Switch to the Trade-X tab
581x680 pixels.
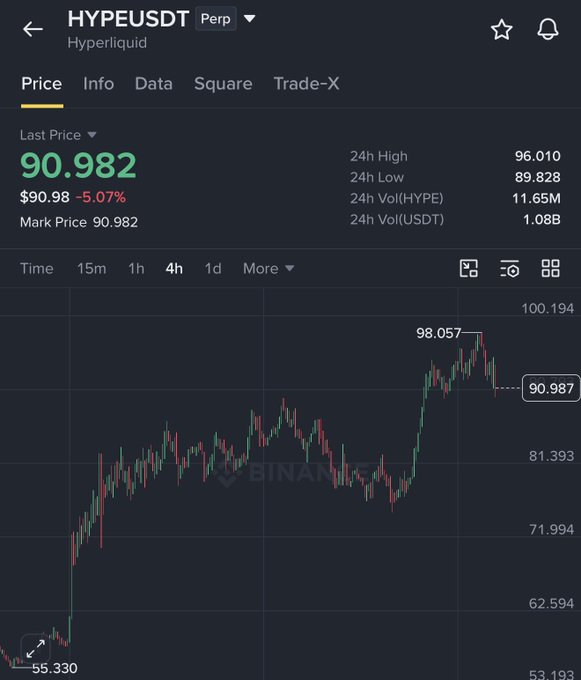307,84
